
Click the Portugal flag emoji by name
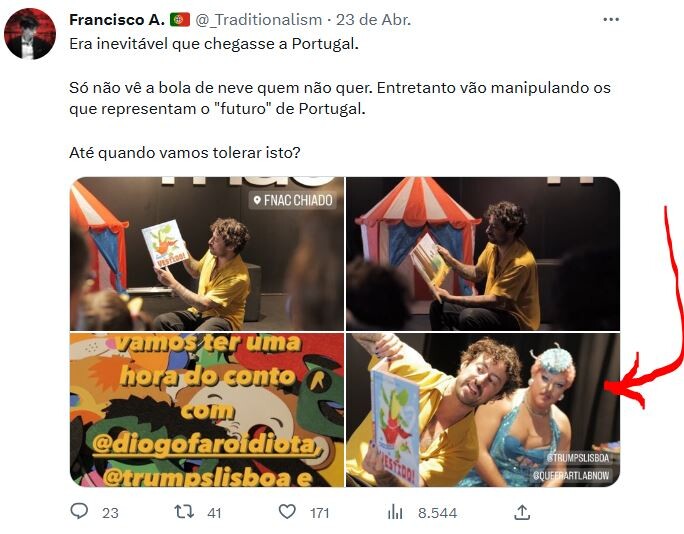(x=180, y=20)
